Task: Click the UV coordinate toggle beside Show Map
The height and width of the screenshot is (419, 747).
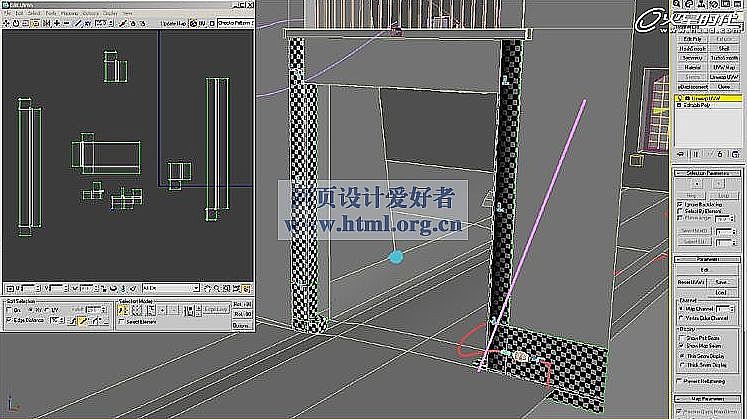Action: (202, 23)
